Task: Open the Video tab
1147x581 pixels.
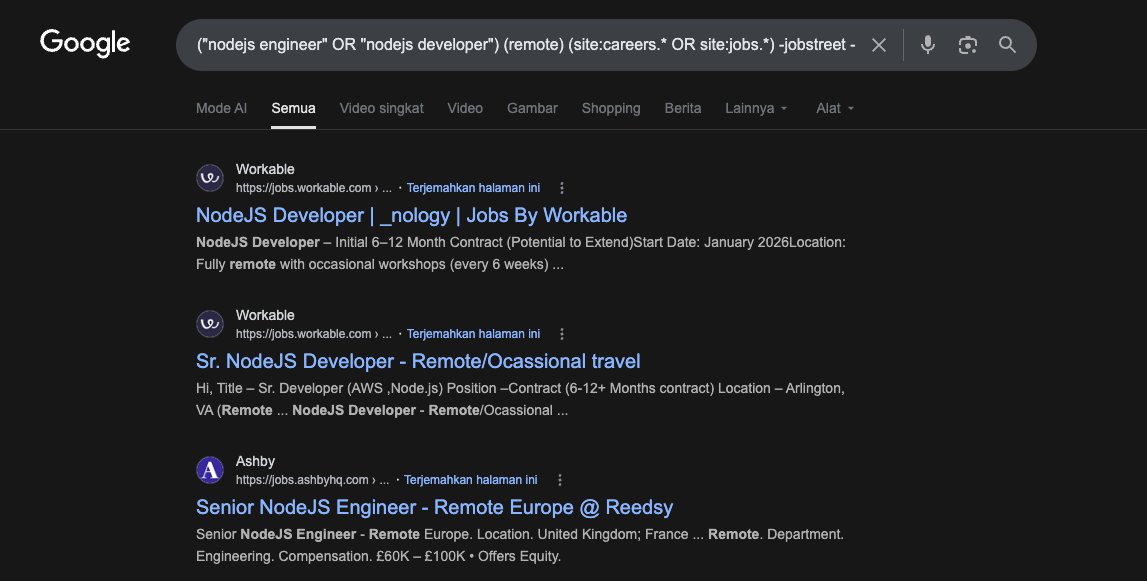Action: pyautogui.click(x=465, y=108)
